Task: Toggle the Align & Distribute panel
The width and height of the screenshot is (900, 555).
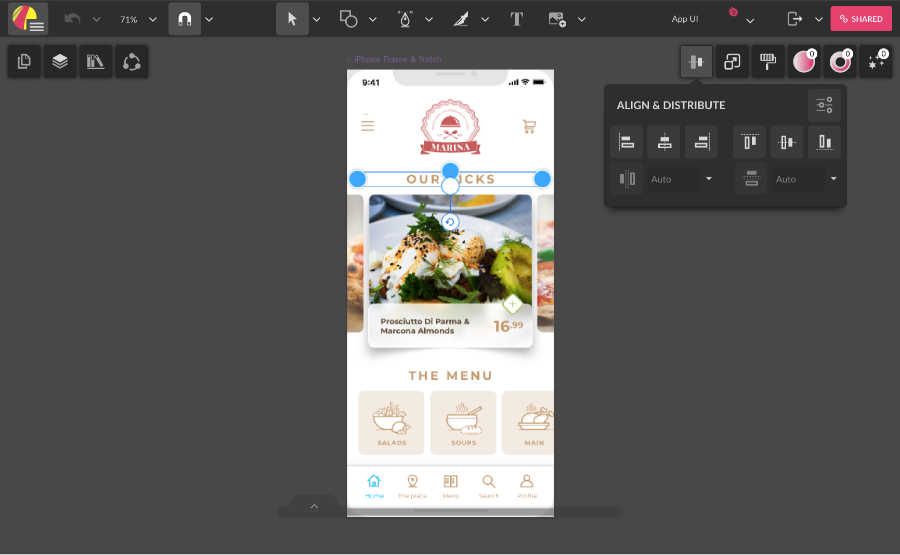Action: (696, 62)
